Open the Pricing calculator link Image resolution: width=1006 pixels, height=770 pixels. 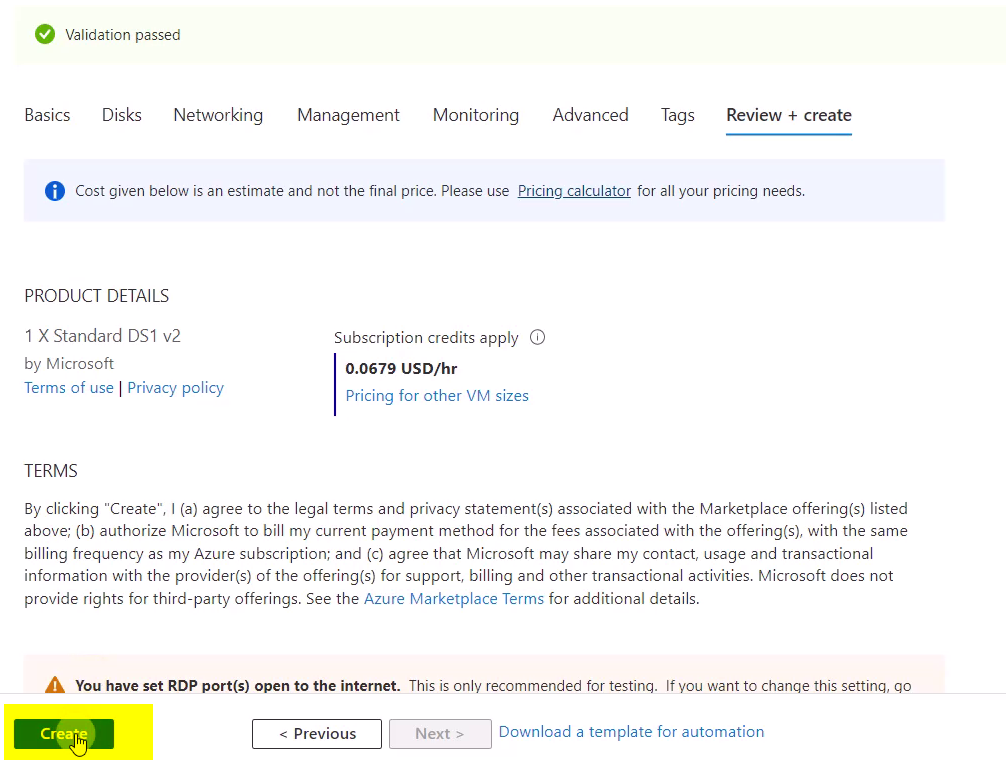(574, 191)
